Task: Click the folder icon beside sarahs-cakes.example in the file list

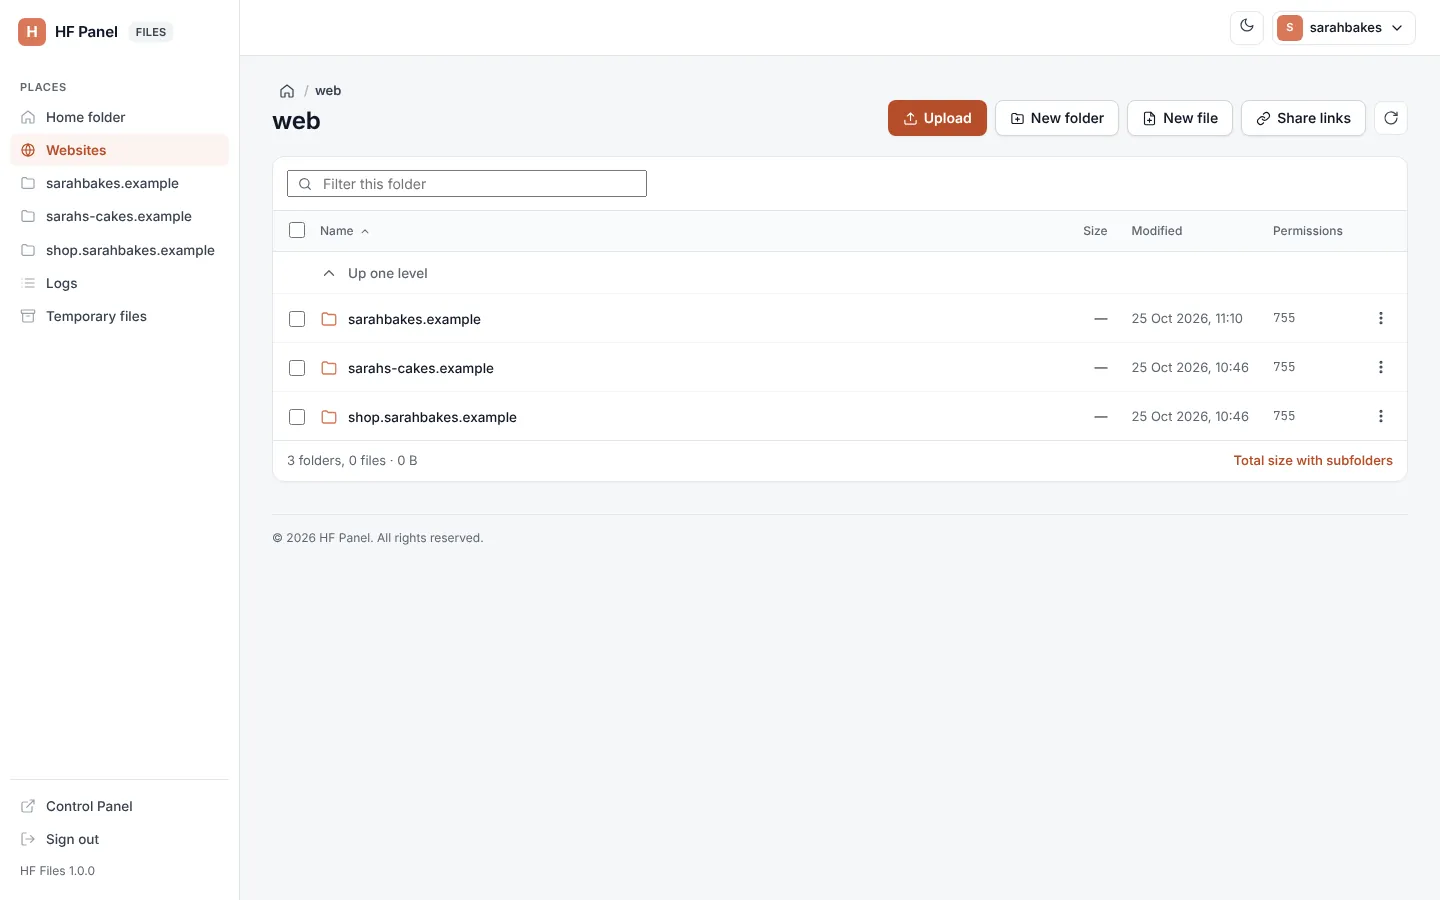Action: pyautogui.click(x=329, y=368)
